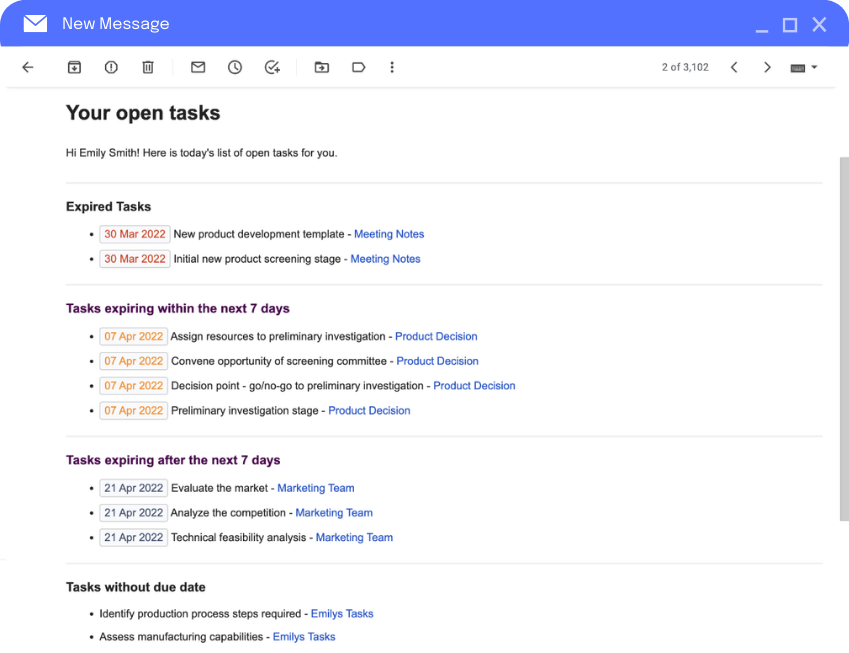The image size is (849, 653).
Task: Click the 30 Mar 2022 date chip
Action: (134, 233)
